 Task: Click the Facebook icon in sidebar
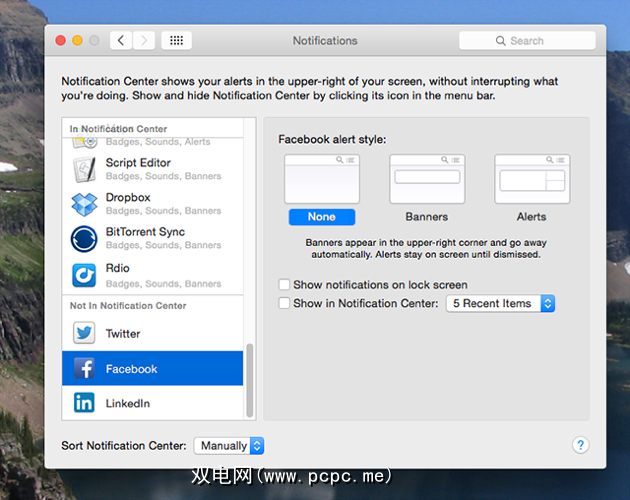(84, 369)
